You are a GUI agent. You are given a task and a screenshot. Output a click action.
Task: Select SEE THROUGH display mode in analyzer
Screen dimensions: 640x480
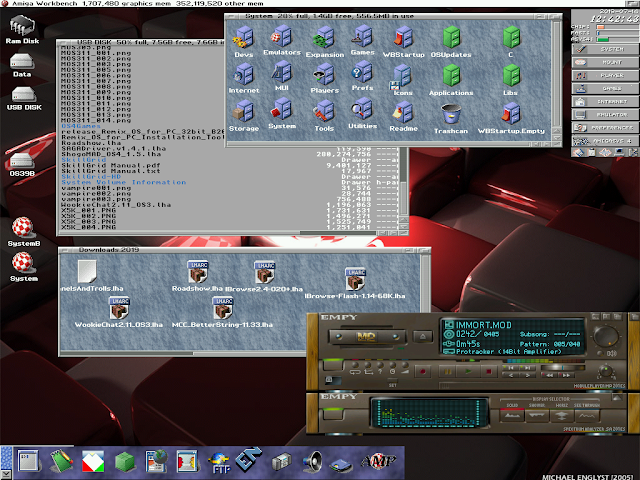coord(587,416)
